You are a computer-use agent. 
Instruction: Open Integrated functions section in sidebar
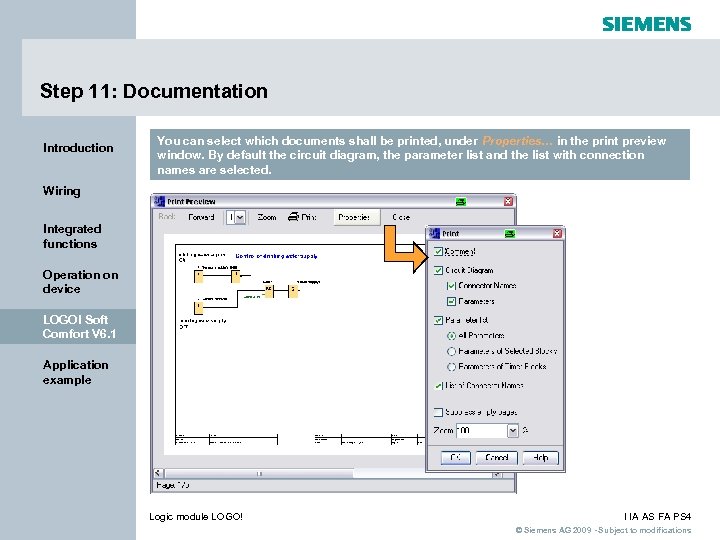(72, 236)
